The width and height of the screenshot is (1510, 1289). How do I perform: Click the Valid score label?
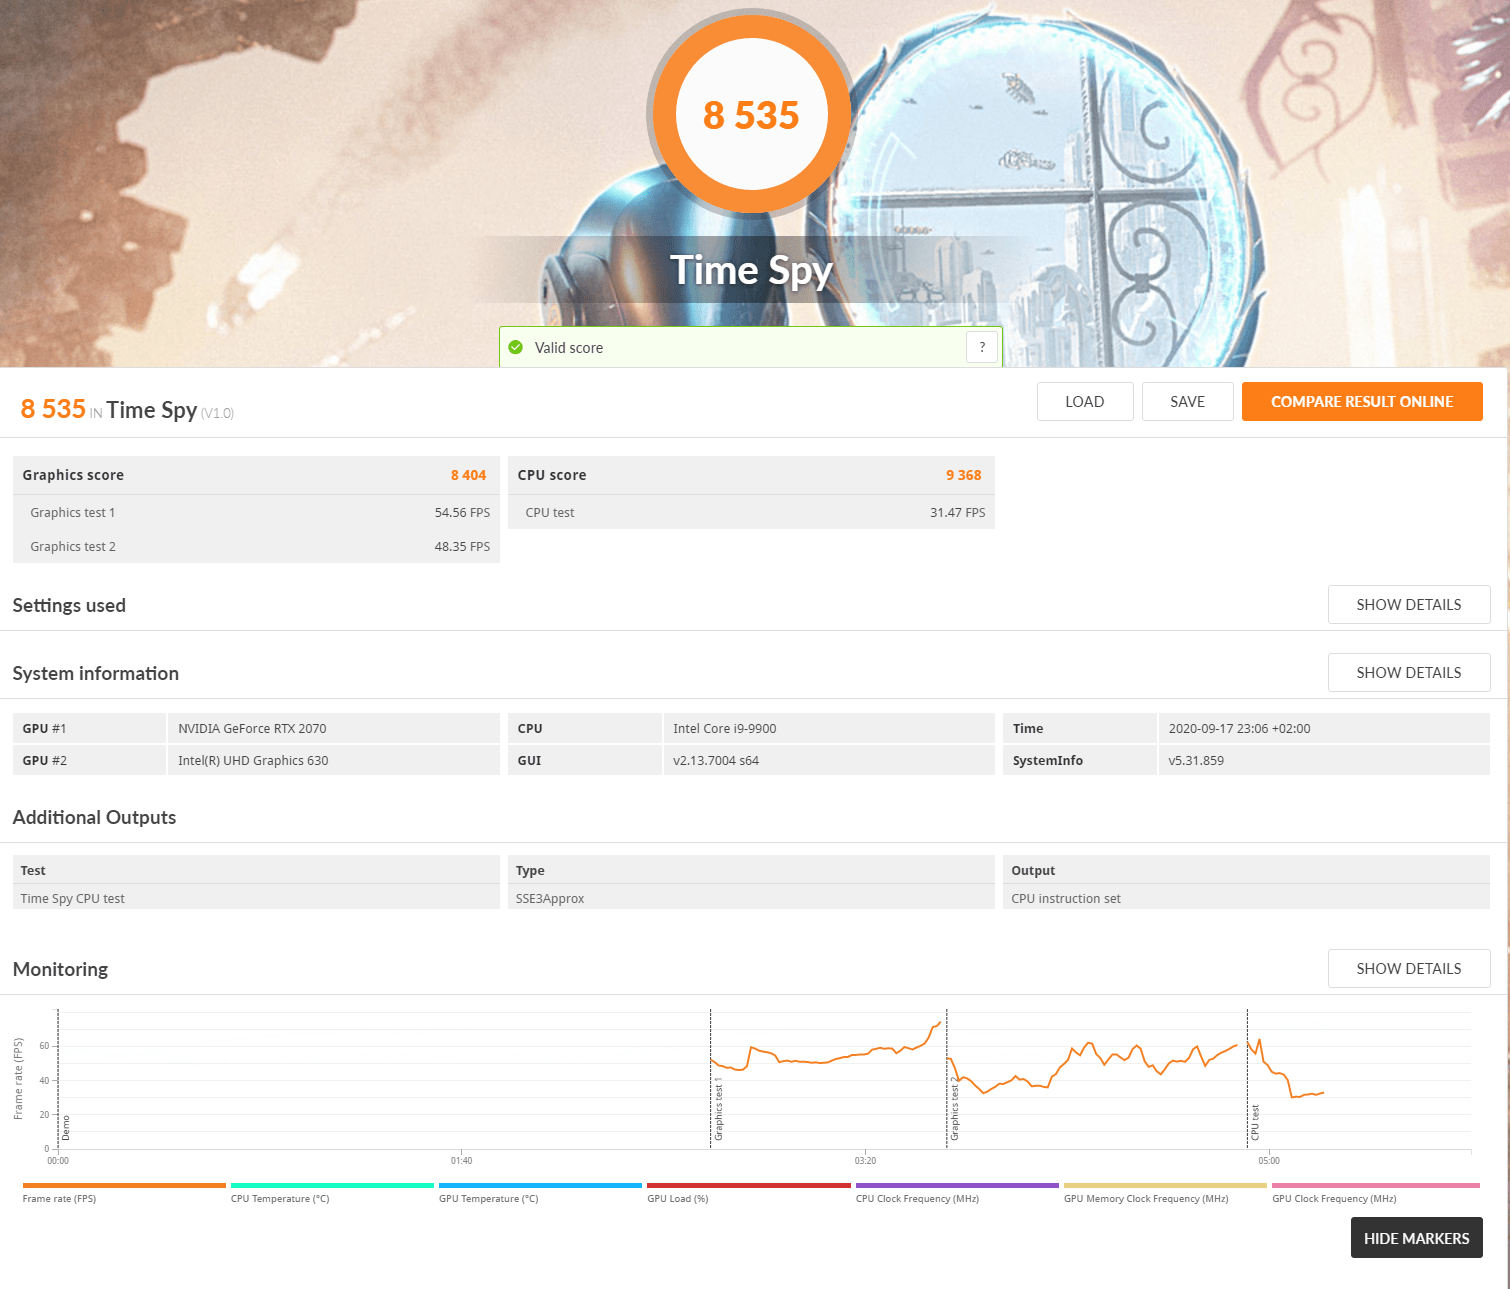coord(569,348)
